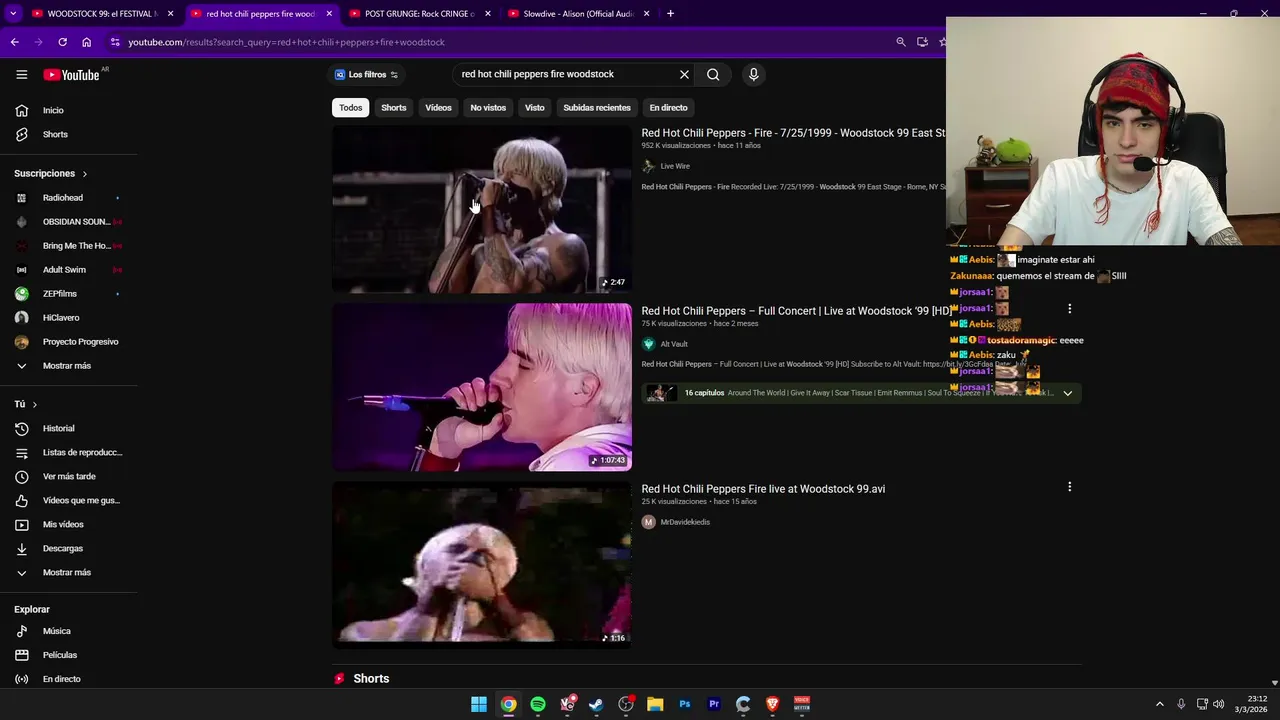This screenshot has width=1280, height=720.
Task: Open Ver más tarde in sidebar
Action: 68,476
